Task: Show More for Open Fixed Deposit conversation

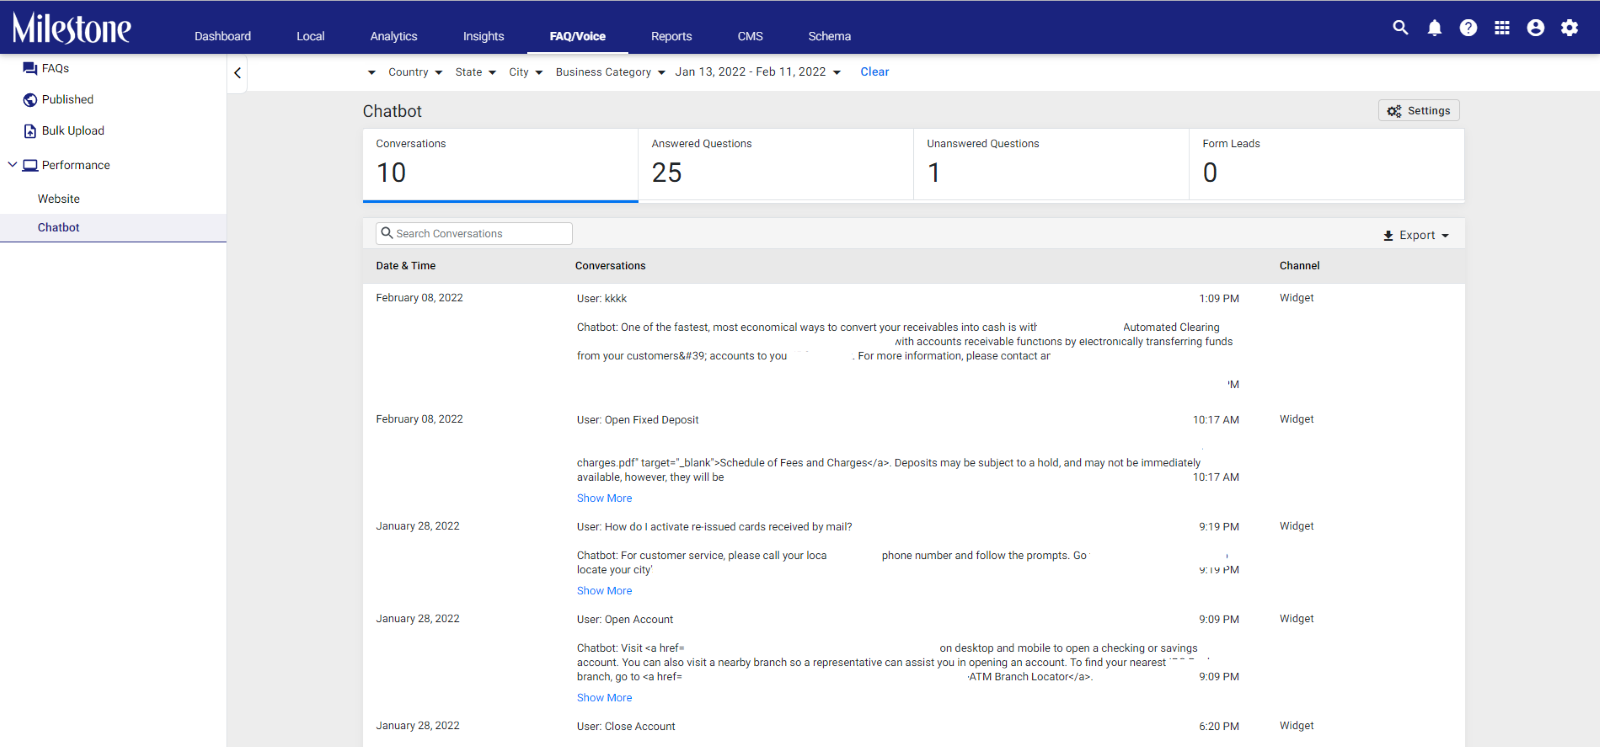Action: point(604,498)
